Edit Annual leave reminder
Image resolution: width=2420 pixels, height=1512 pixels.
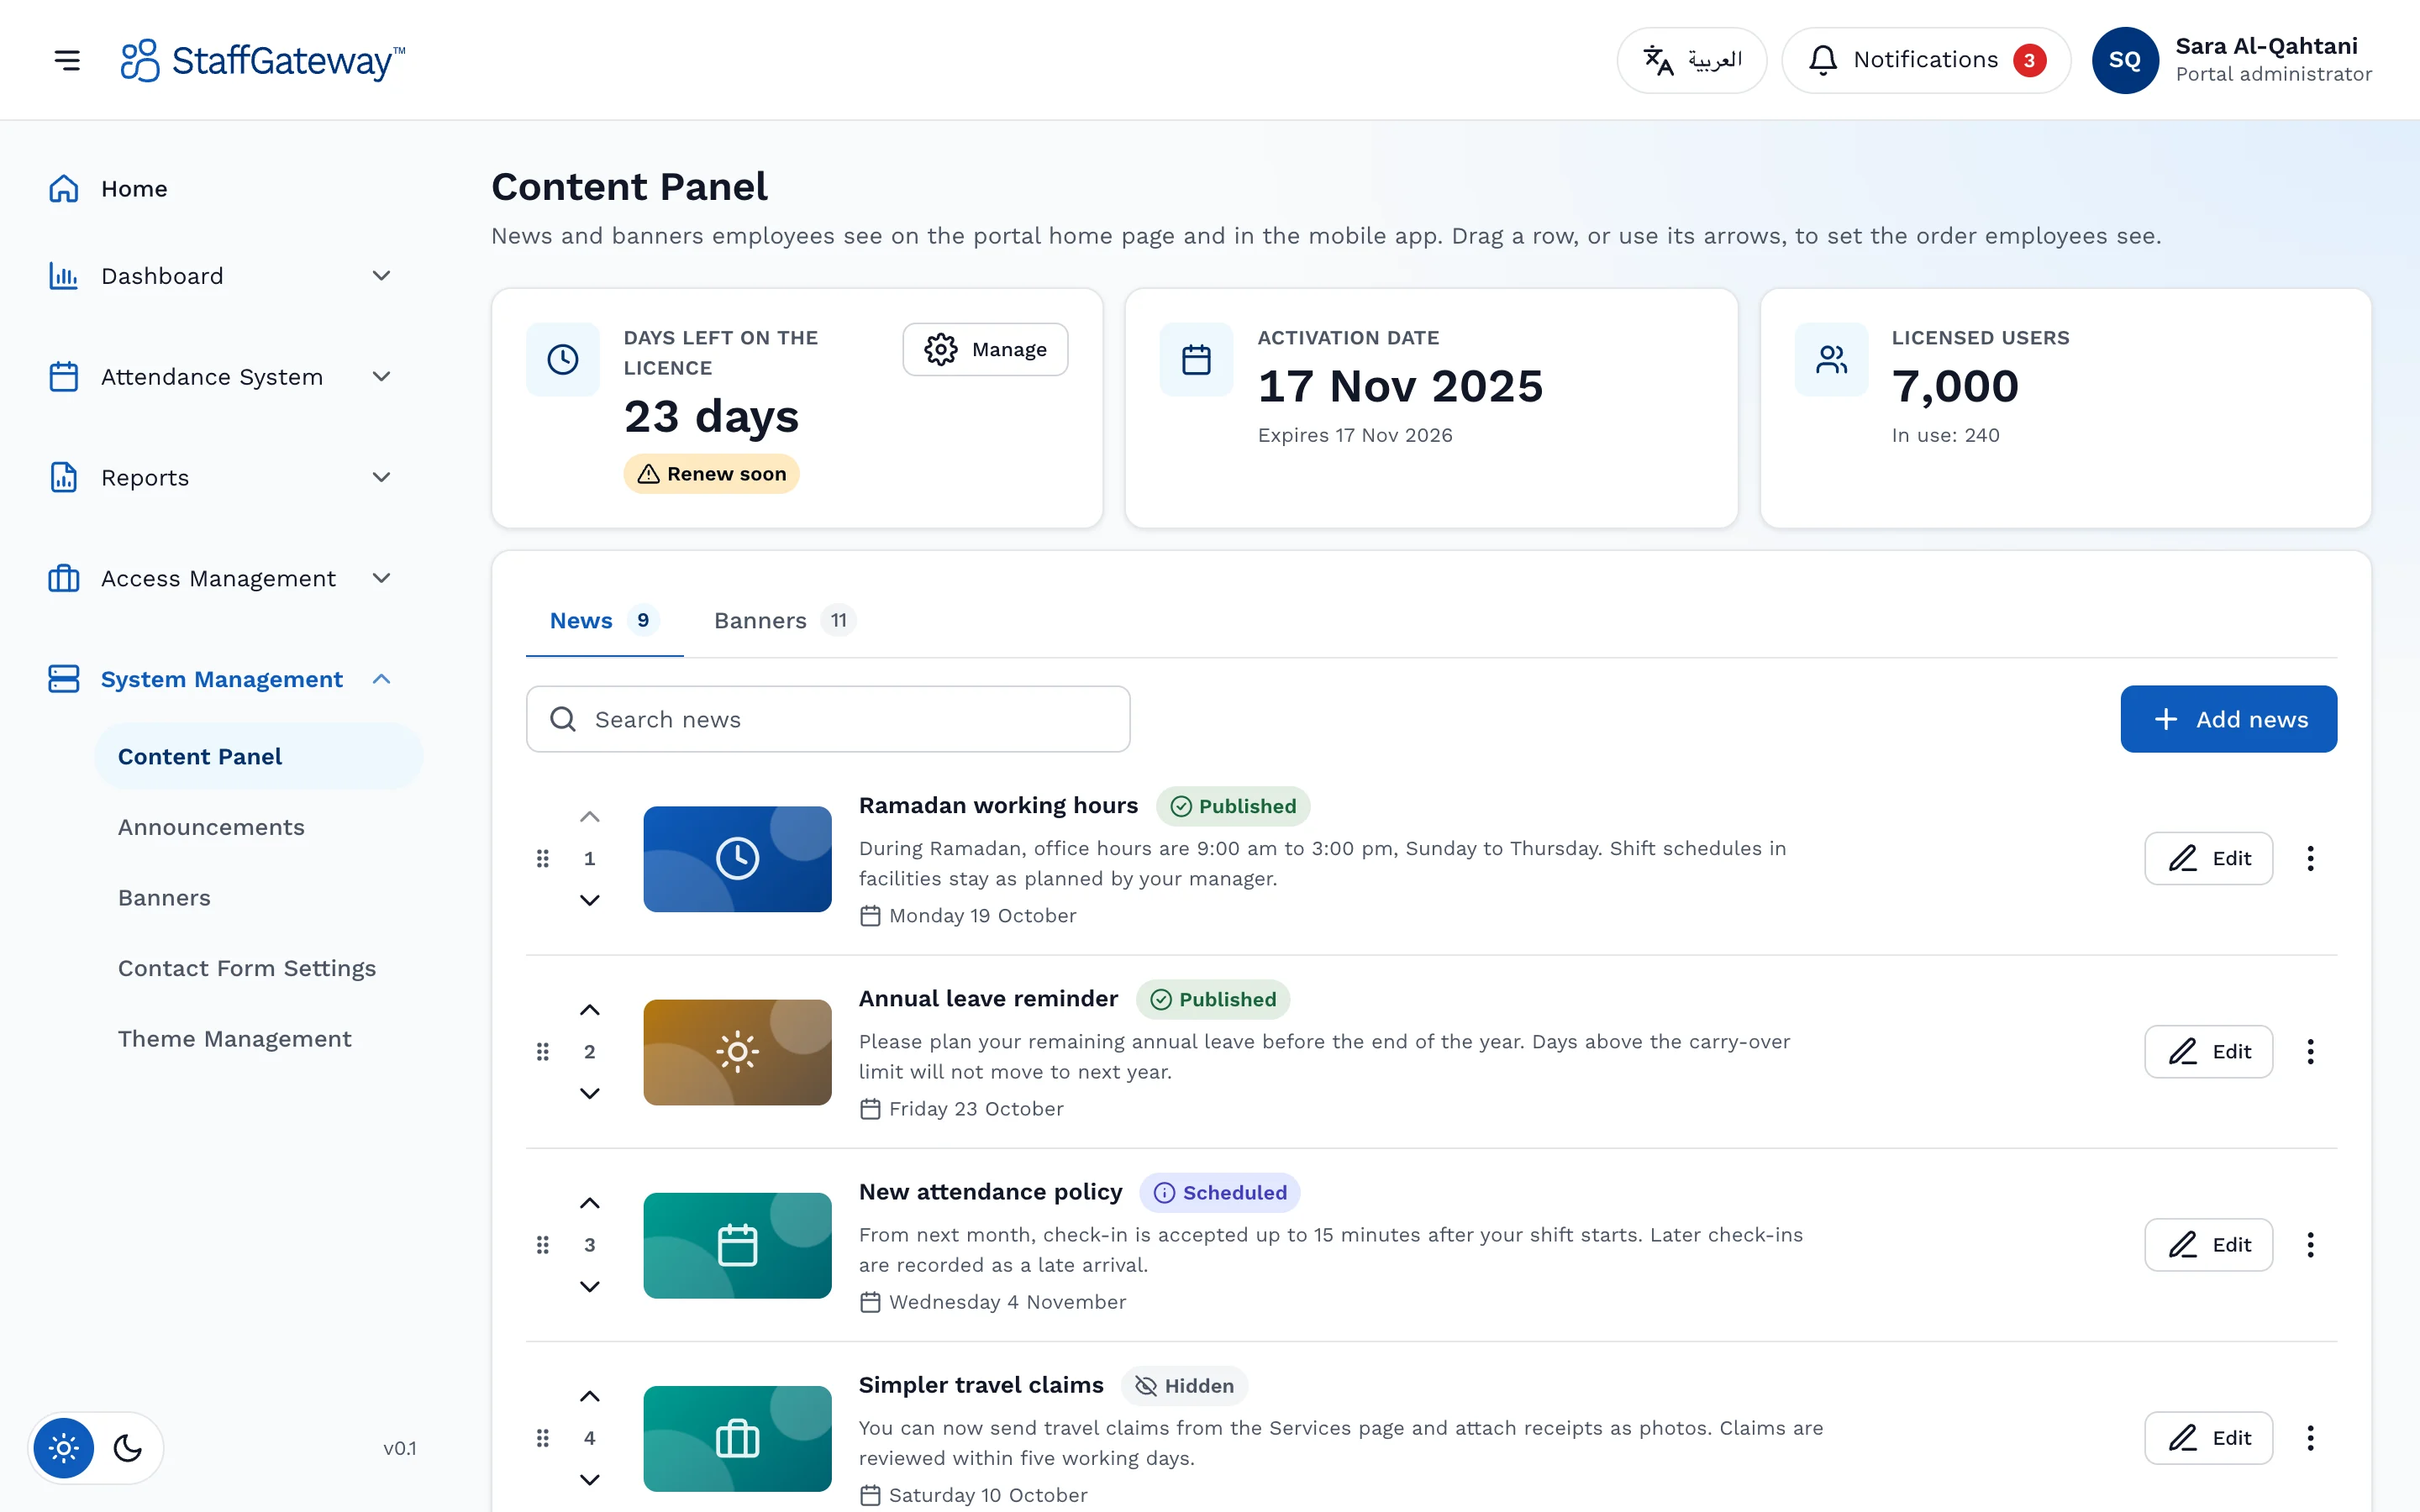point(2208,1051)
